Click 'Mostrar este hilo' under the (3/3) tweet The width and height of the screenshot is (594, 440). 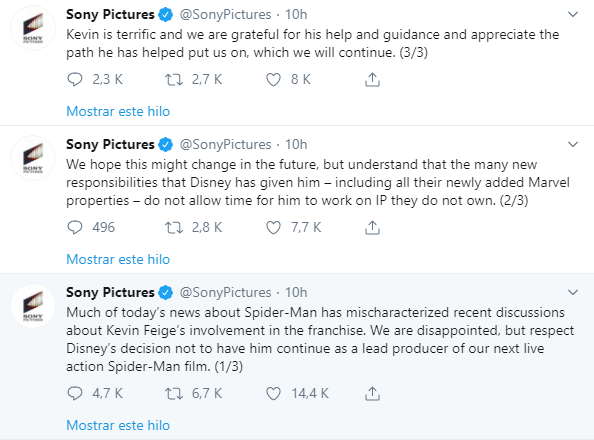coord(118,111)
